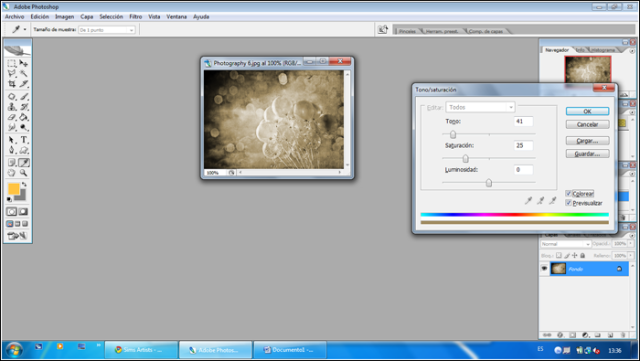The height and width of the screenshot is (361, 640).
Task: Toggle the Previsualizar checkbox
Action: click(x=568, y=203)
